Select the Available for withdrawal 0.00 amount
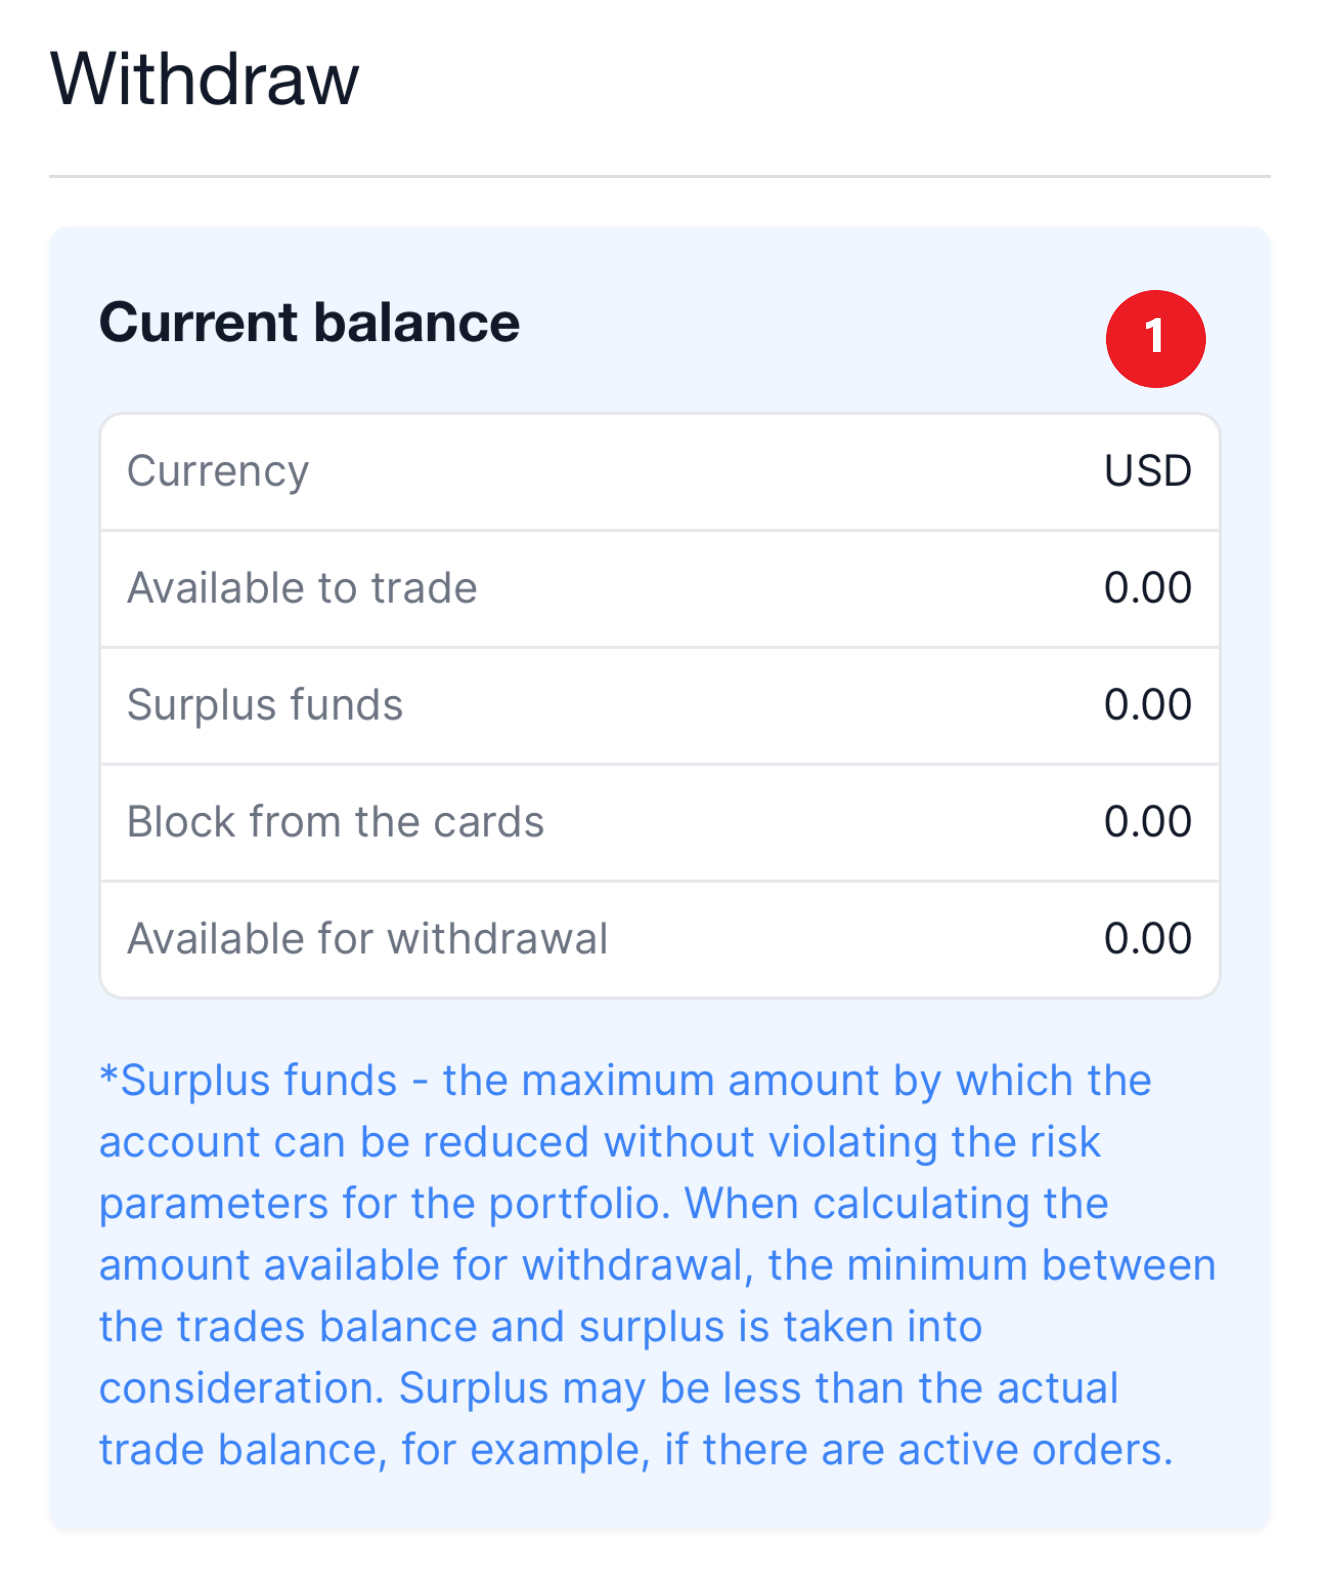This screenshot has height=1582, width=1320. (1147, 939)
